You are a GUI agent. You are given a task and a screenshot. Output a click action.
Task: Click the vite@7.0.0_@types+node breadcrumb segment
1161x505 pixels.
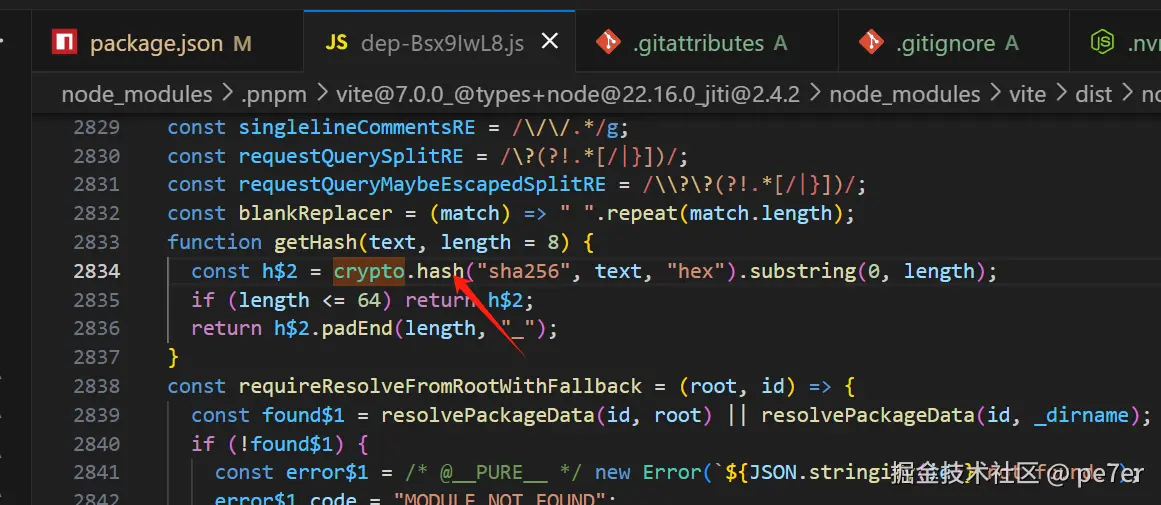(x=569, y=94)
